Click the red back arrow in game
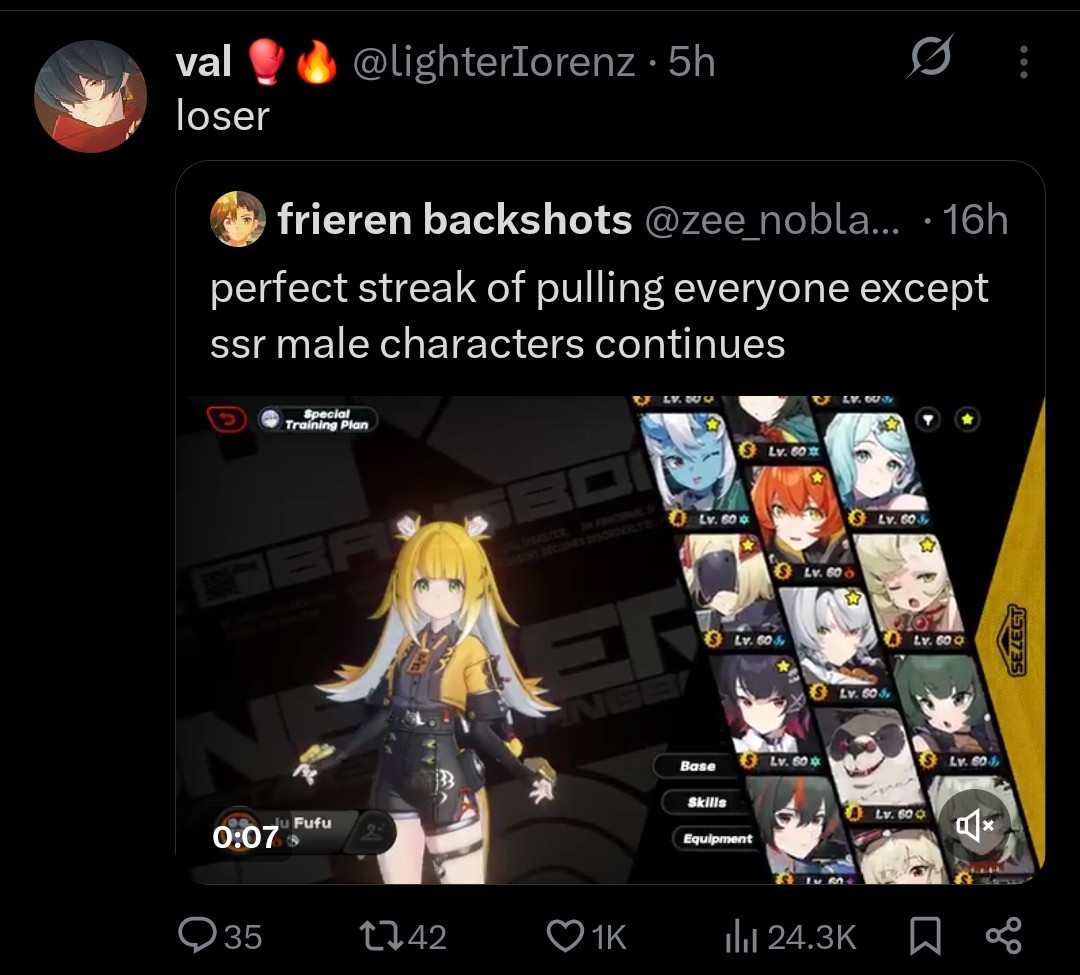1080x975 pixels. 227,419
